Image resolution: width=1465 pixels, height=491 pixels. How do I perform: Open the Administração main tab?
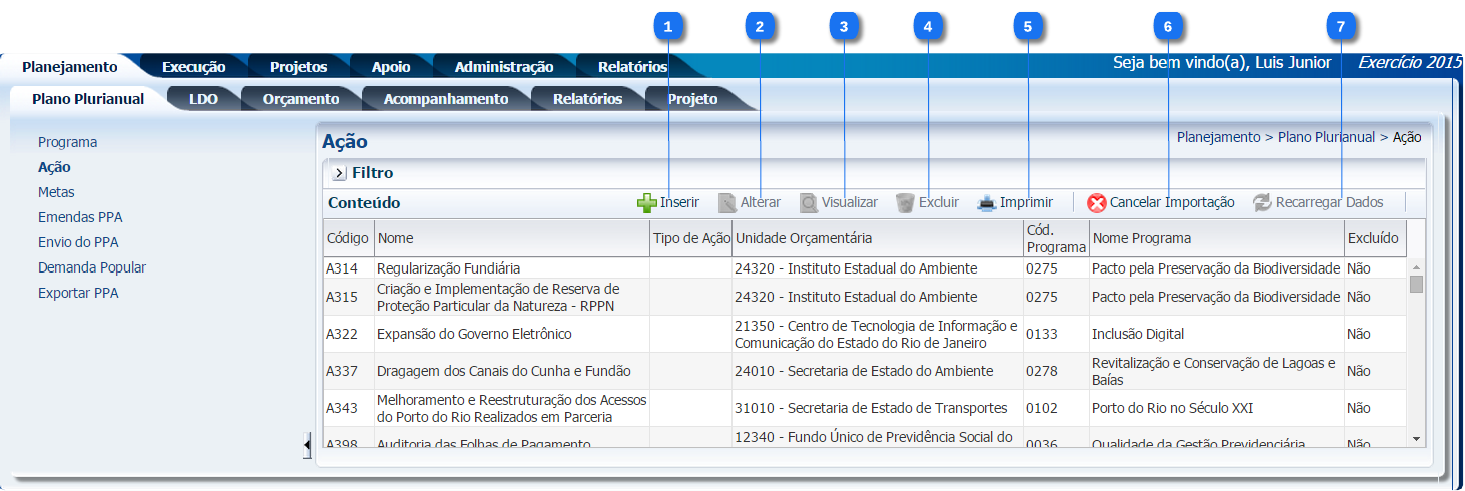point(503,67)
